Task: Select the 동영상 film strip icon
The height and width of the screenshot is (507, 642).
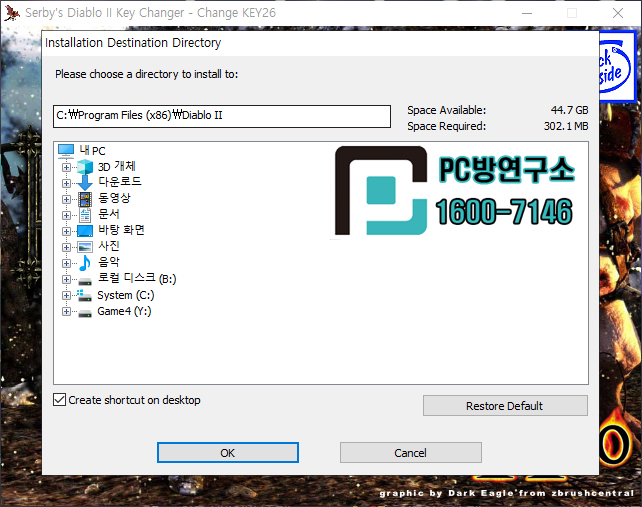Action: click(x=85, y=199)
